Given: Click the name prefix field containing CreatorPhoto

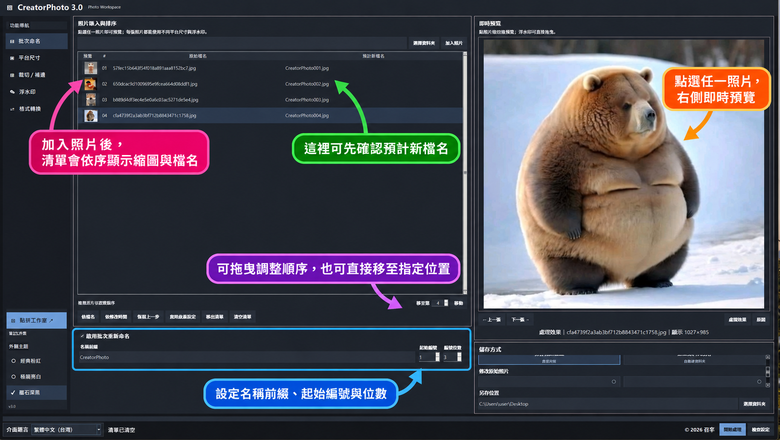Looking at the screenshot, I should tap(246, 357).
